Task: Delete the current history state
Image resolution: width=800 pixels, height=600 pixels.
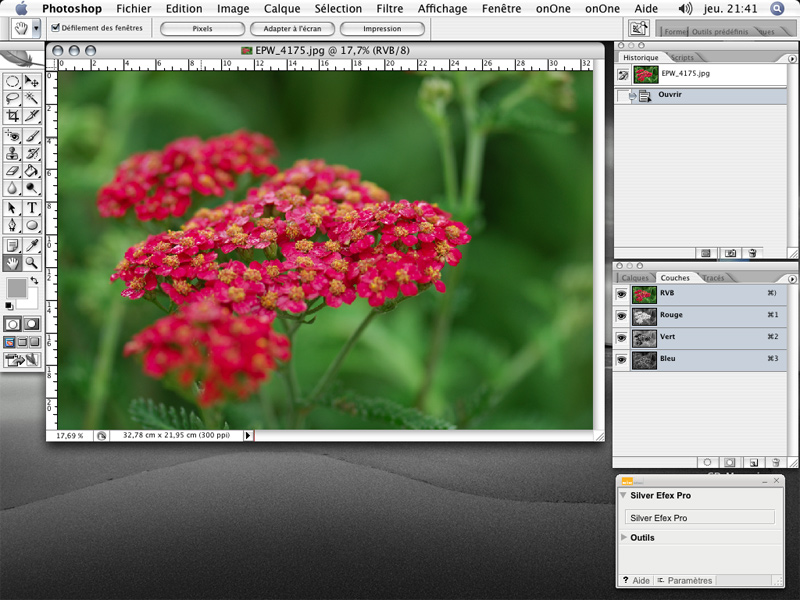Action: click(x=753, y=253)
